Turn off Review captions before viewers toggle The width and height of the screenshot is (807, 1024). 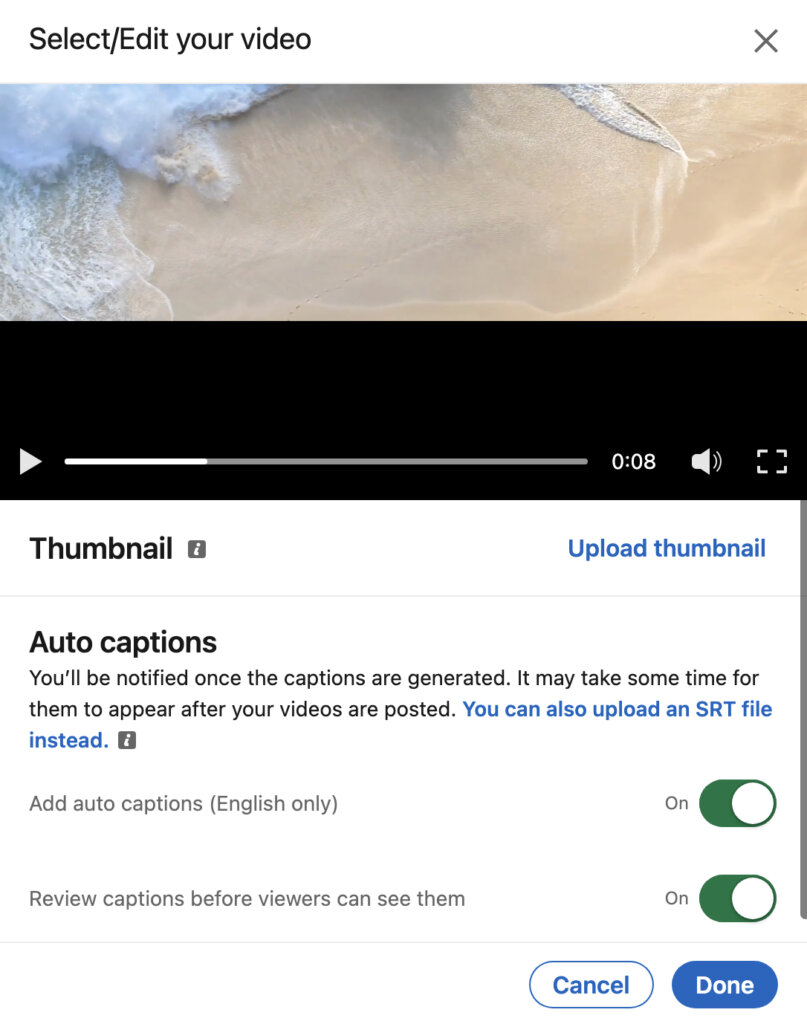coord(737,899)
